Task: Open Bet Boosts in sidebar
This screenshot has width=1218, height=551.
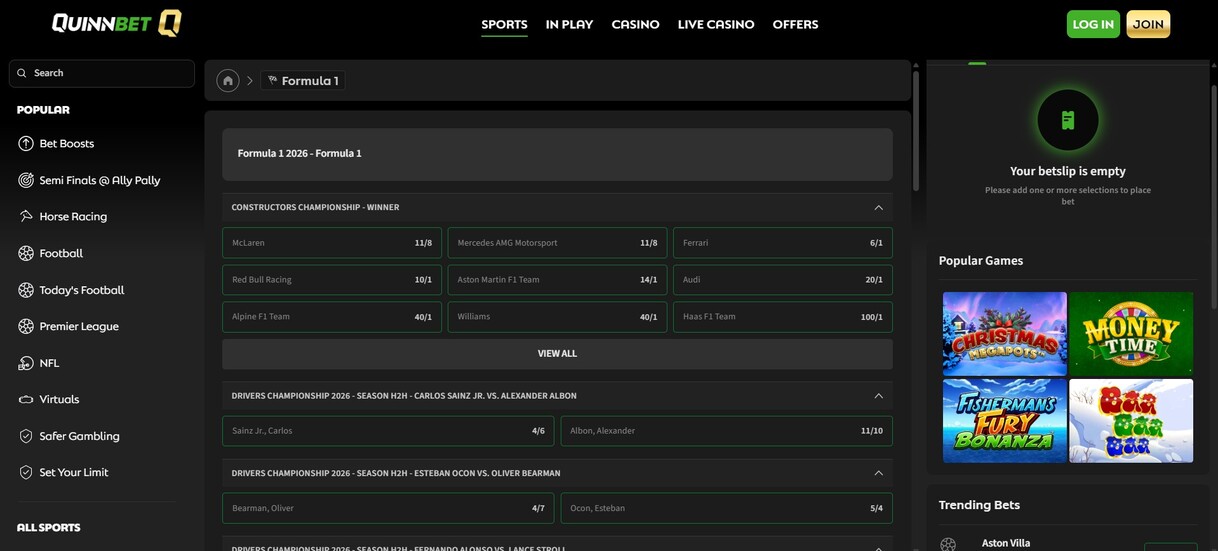Action: pos(67,143)
